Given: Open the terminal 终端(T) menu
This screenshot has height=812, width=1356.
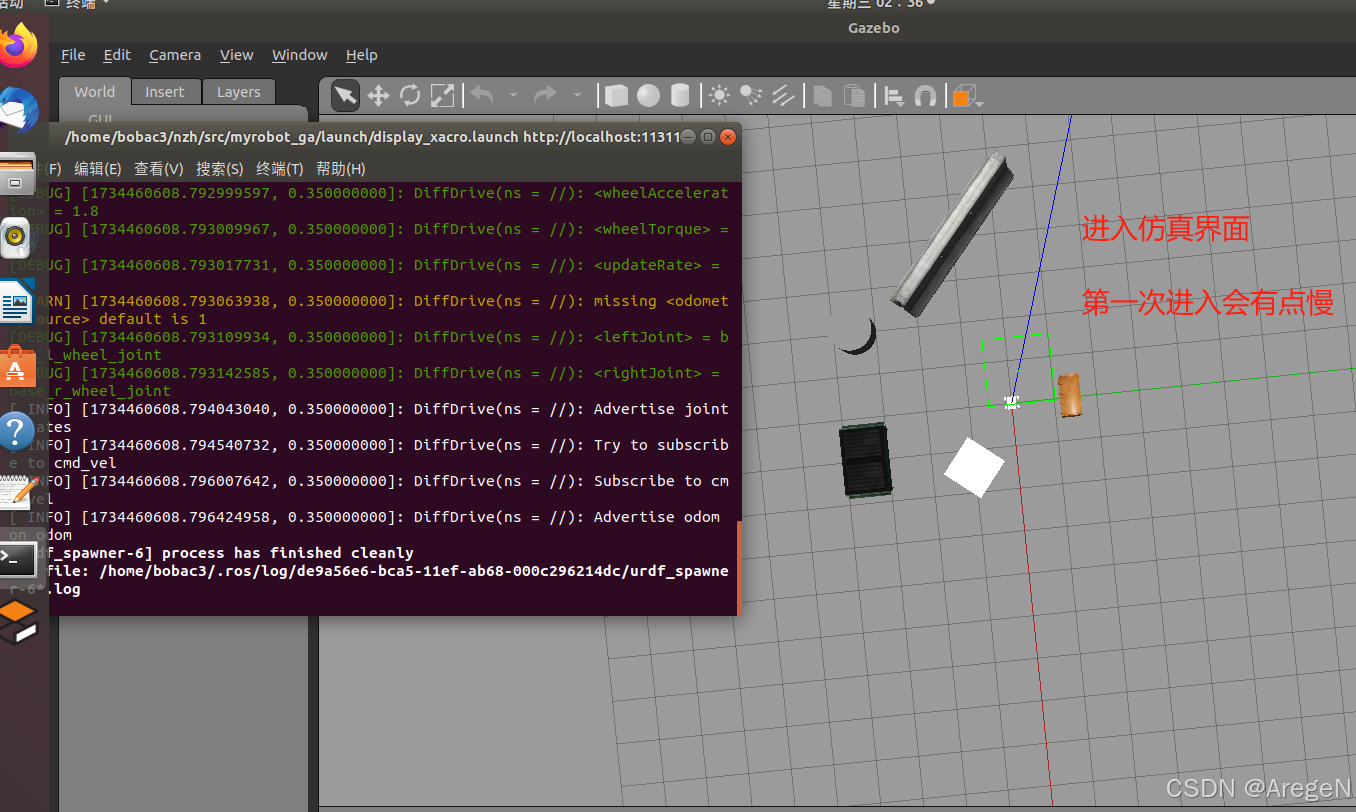Looking at the screenshot, I should 280,169.
